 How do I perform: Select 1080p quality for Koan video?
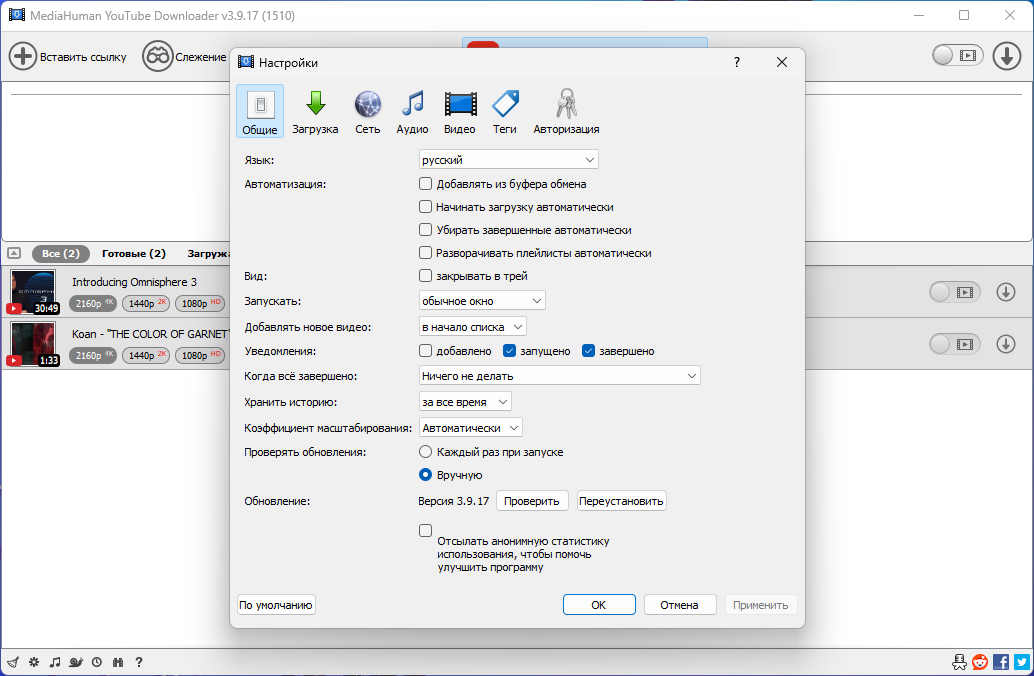point(200,355)
